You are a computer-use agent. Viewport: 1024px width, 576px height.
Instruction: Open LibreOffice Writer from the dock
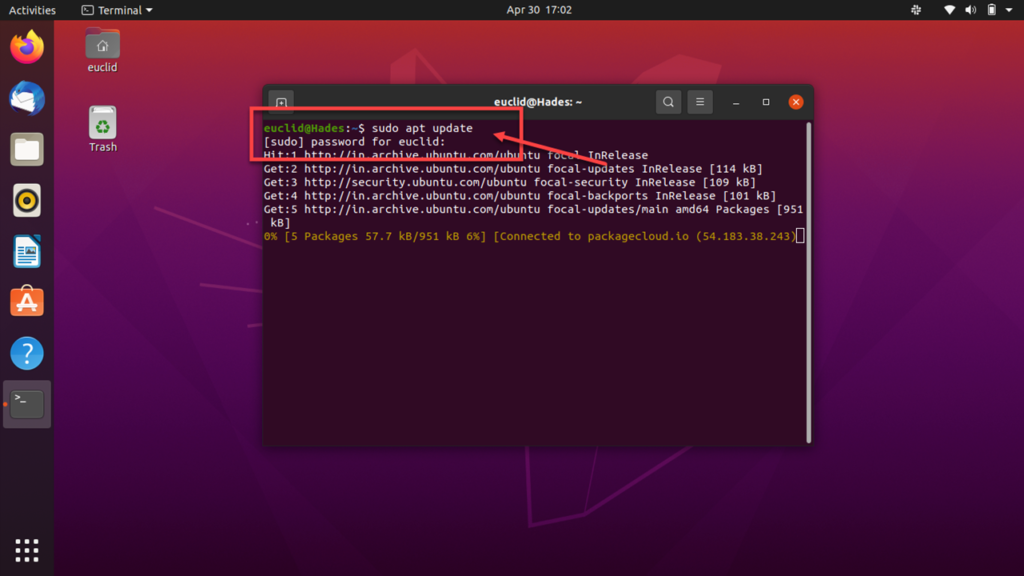[x=27, y=251]
